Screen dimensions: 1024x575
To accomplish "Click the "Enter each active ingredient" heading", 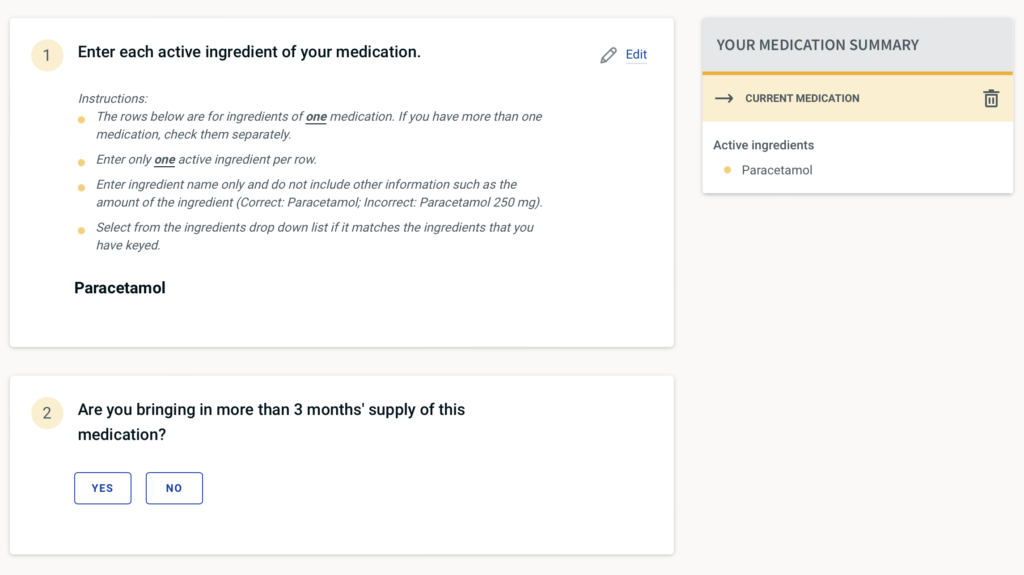I will (249, 52).
